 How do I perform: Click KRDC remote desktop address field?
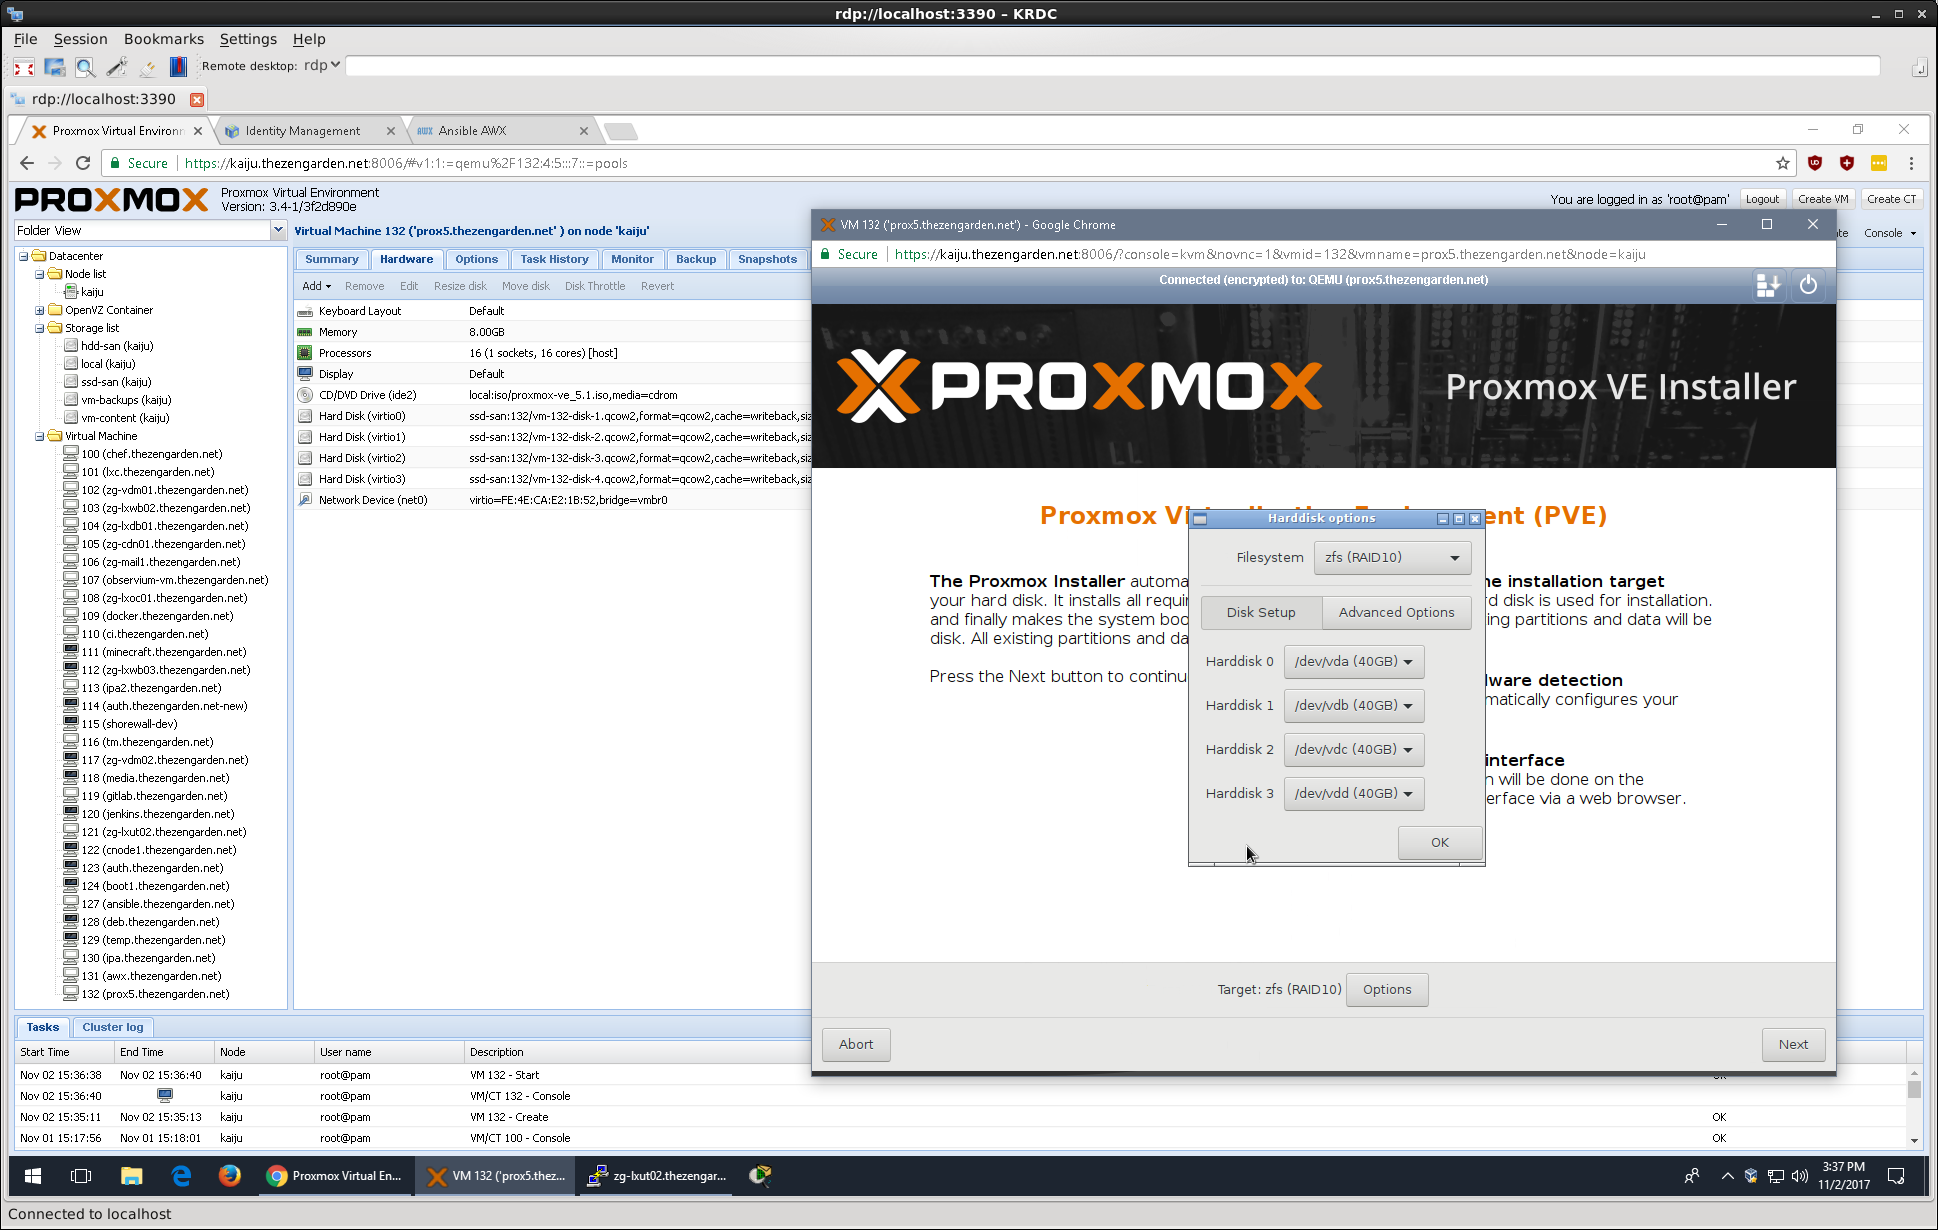pos(1113,66)
